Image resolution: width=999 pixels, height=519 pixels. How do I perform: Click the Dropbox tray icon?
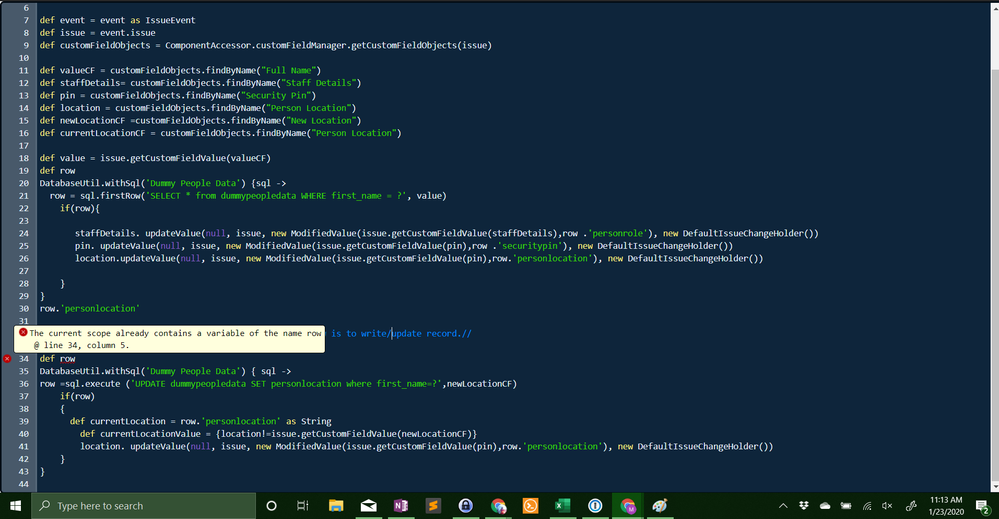[804, 506]
